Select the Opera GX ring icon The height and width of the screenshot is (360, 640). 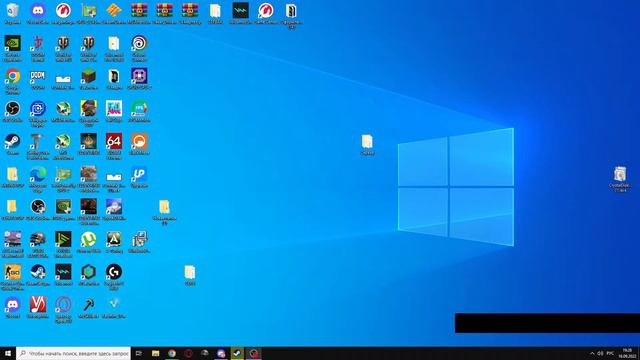[x=63, y=305]
